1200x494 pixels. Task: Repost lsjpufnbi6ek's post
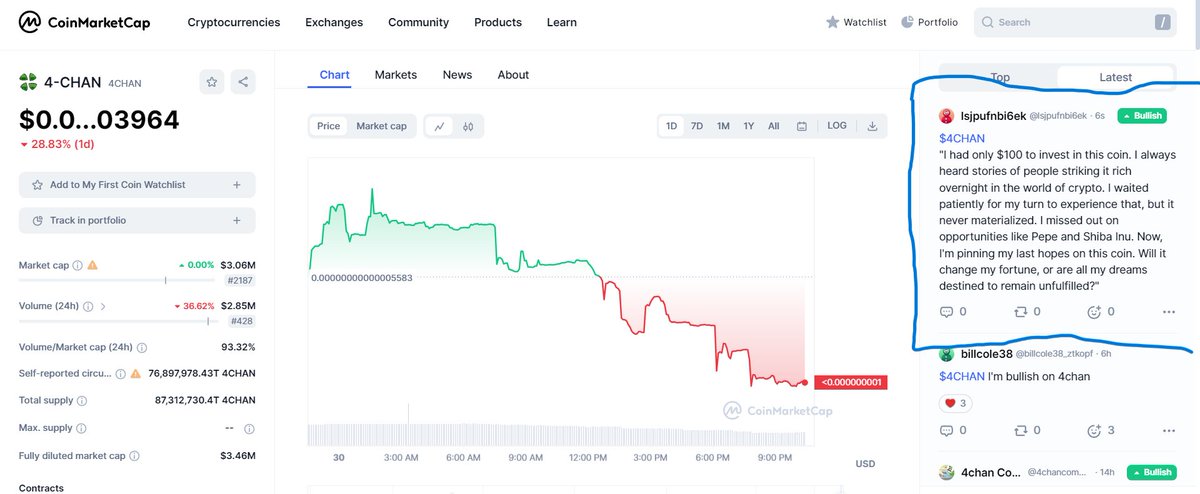[x=1020, y=312]
